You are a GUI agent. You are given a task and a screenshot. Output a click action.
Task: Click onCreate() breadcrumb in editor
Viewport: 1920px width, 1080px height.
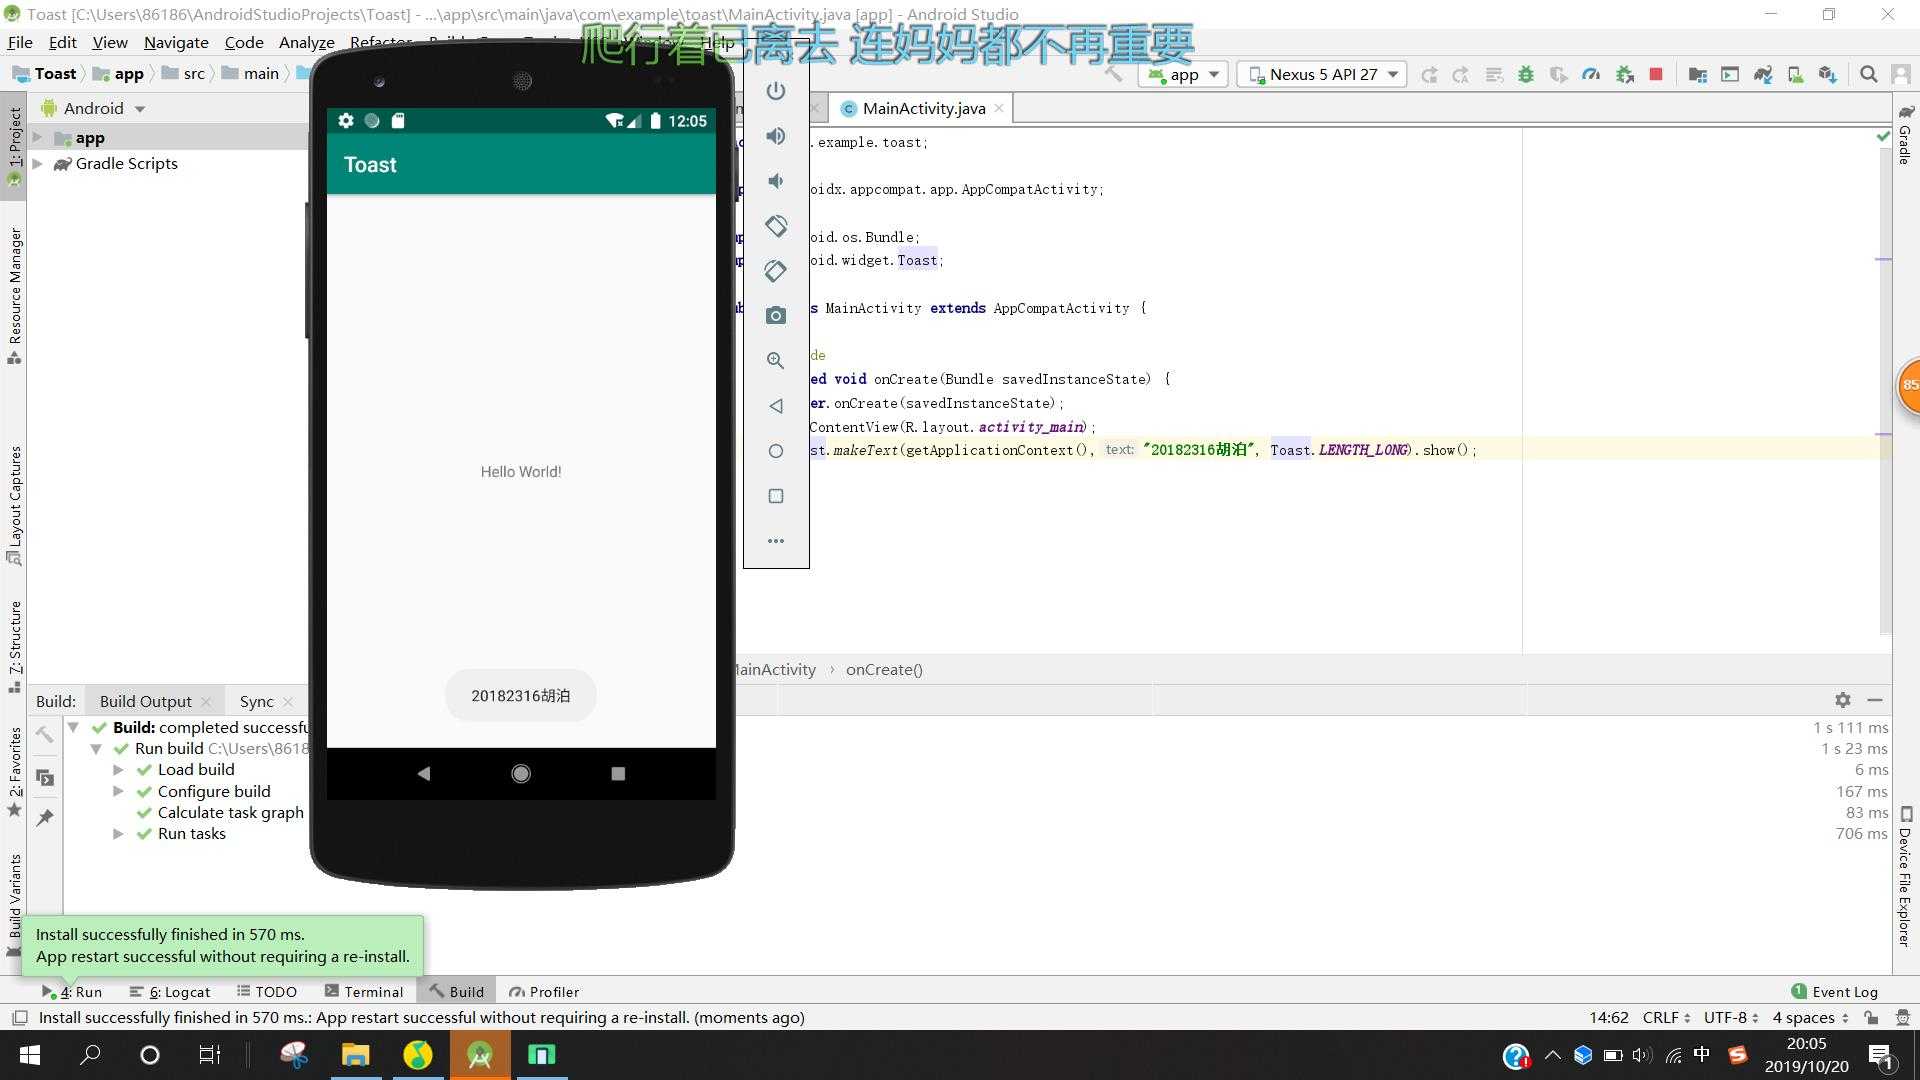point(884,670)
